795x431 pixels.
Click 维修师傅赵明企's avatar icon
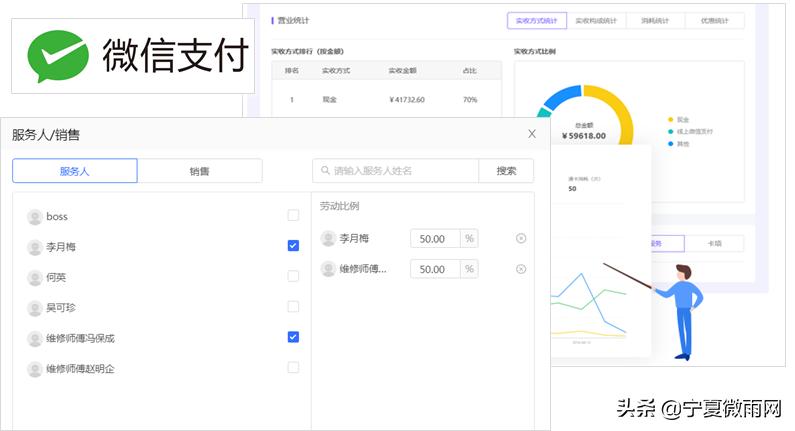pyautogui.click(x=34, y=369)
